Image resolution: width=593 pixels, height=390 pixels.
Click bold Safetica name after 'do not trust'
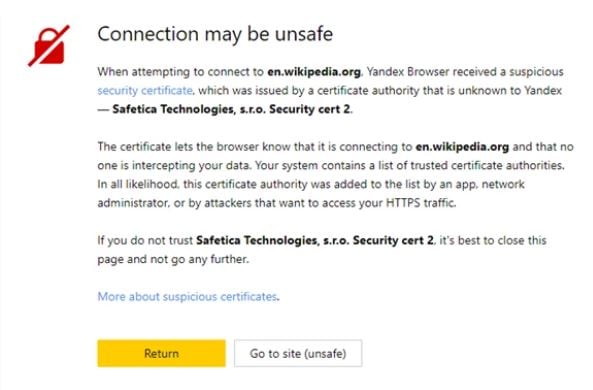(x=315, y=241)
